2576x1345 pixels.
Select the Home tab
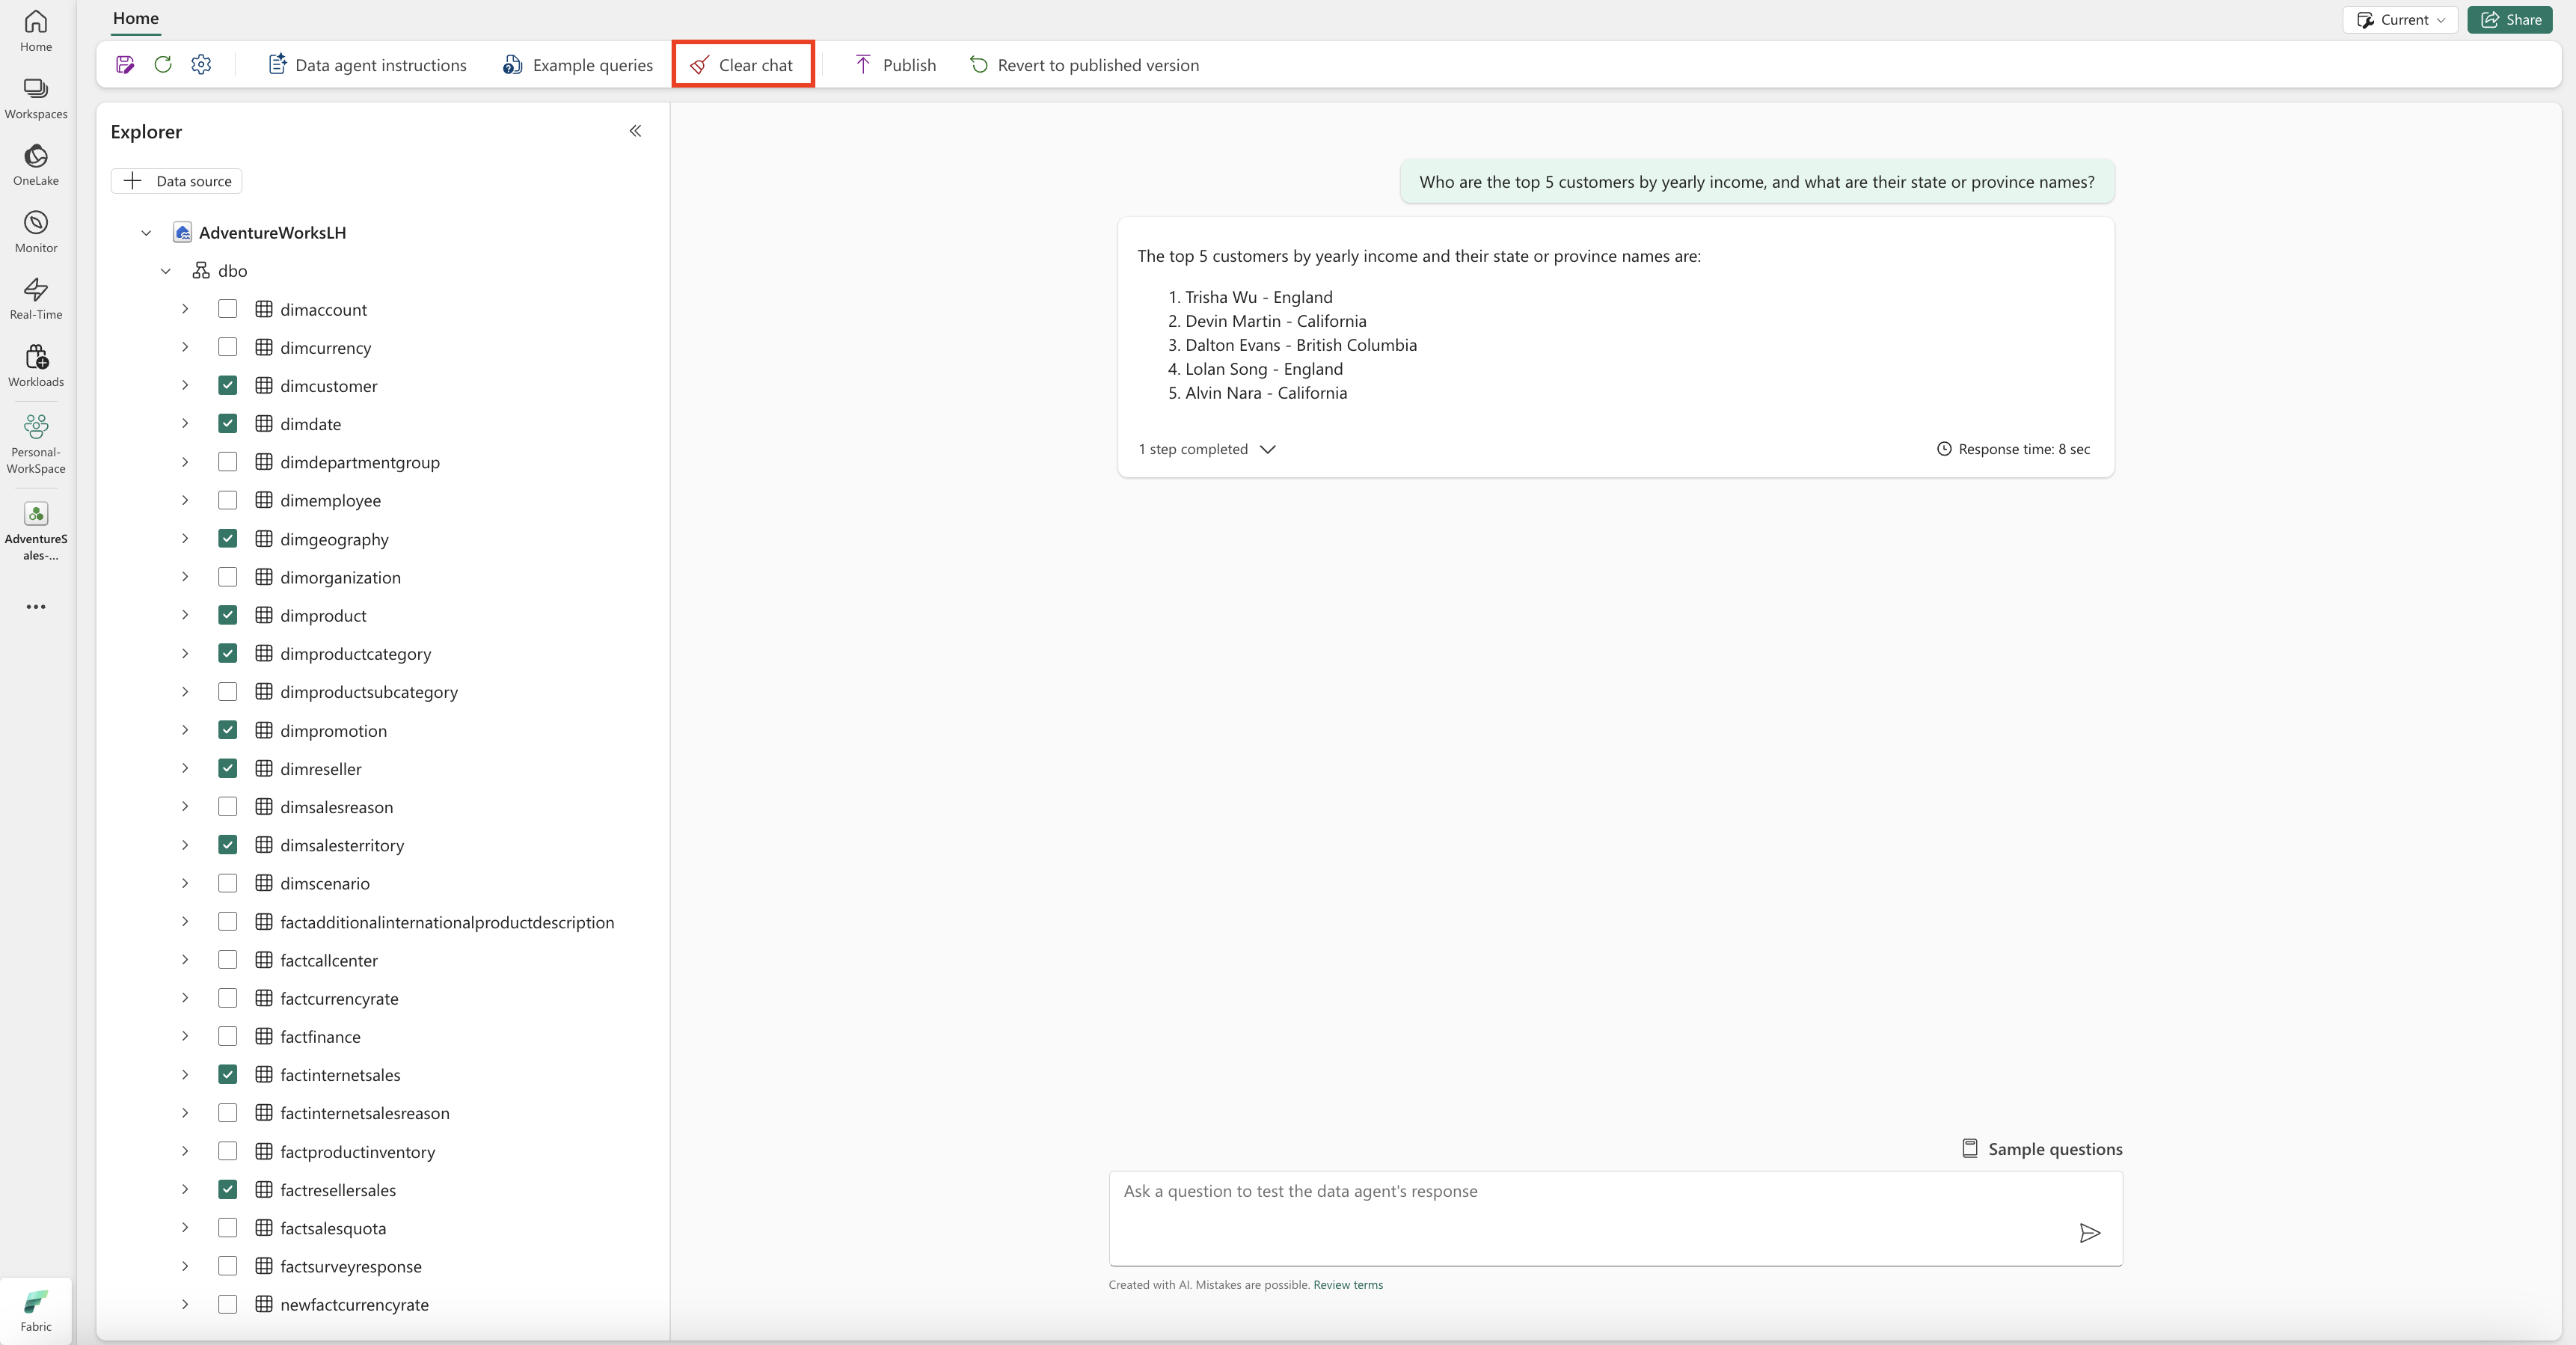[136, 18]
